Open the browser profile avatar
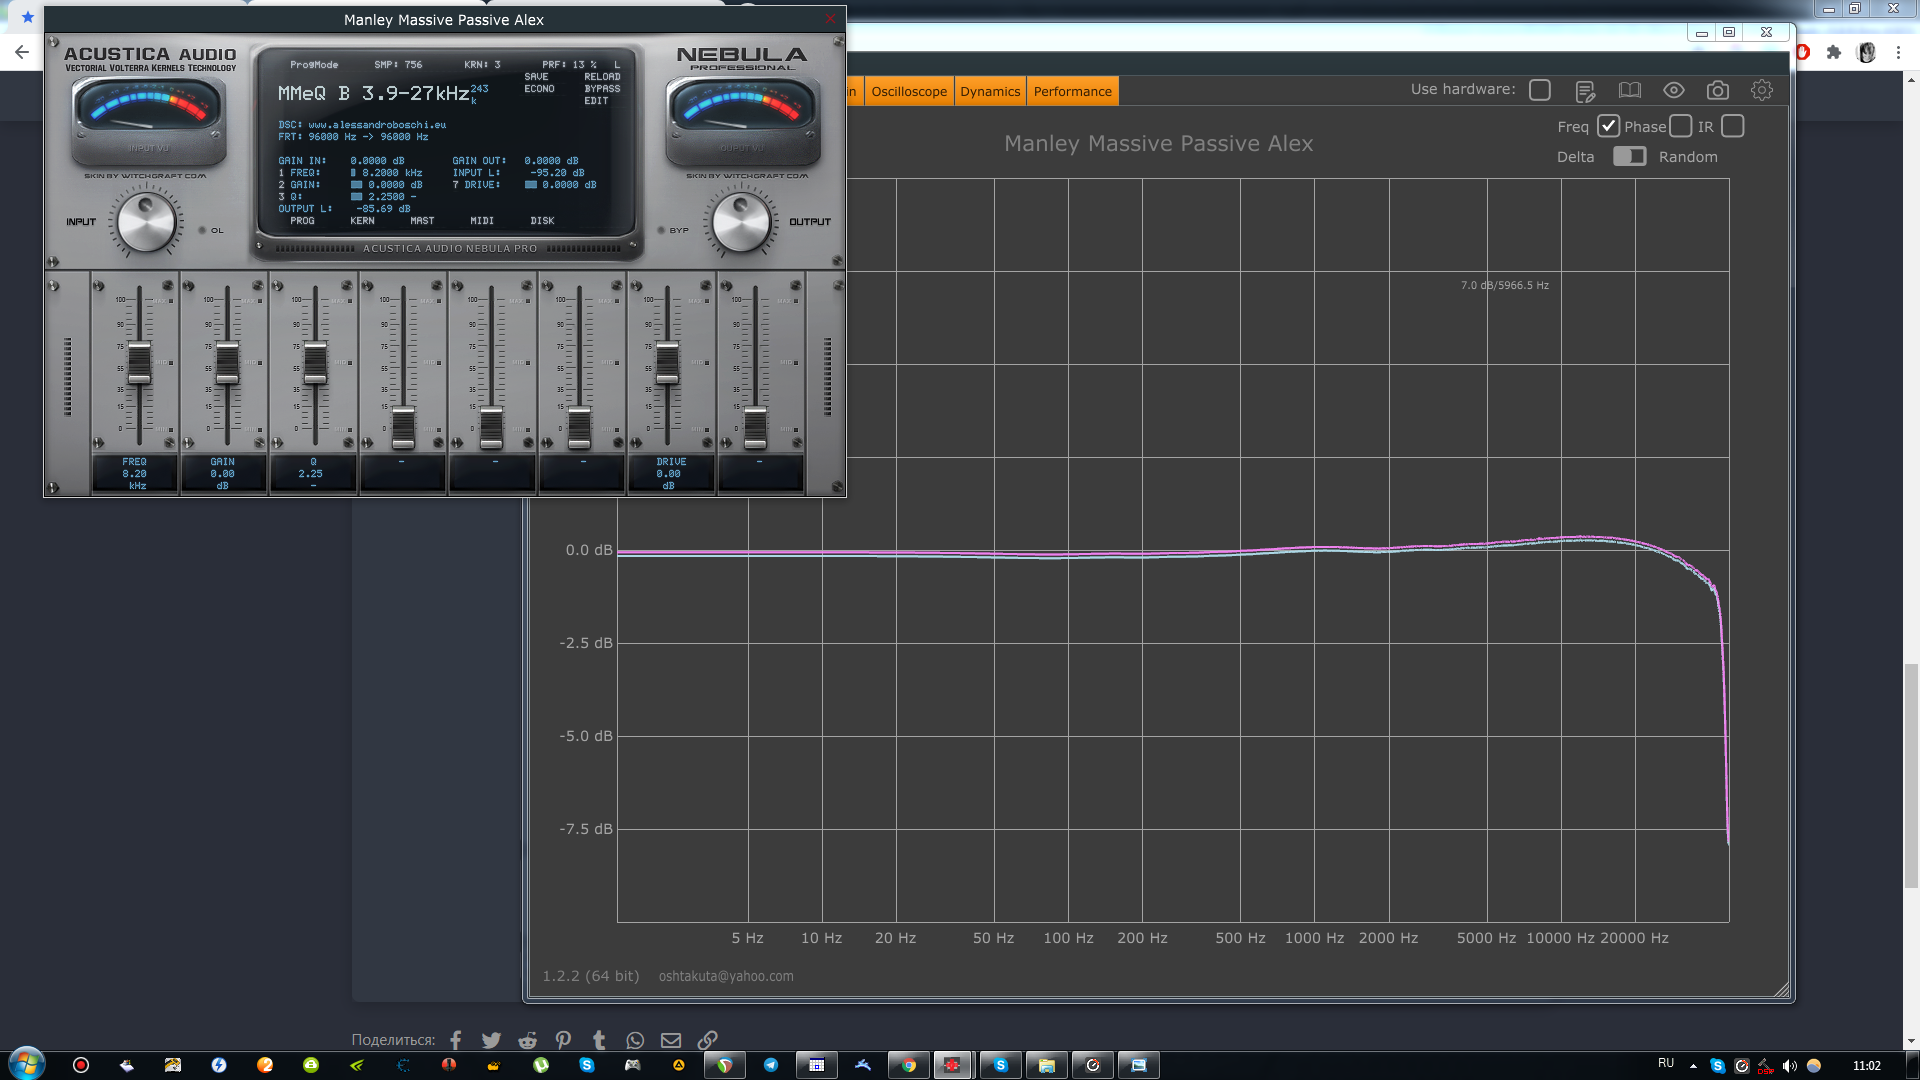Screen dimensions: 1920x1080 [x=1866, y=52]
